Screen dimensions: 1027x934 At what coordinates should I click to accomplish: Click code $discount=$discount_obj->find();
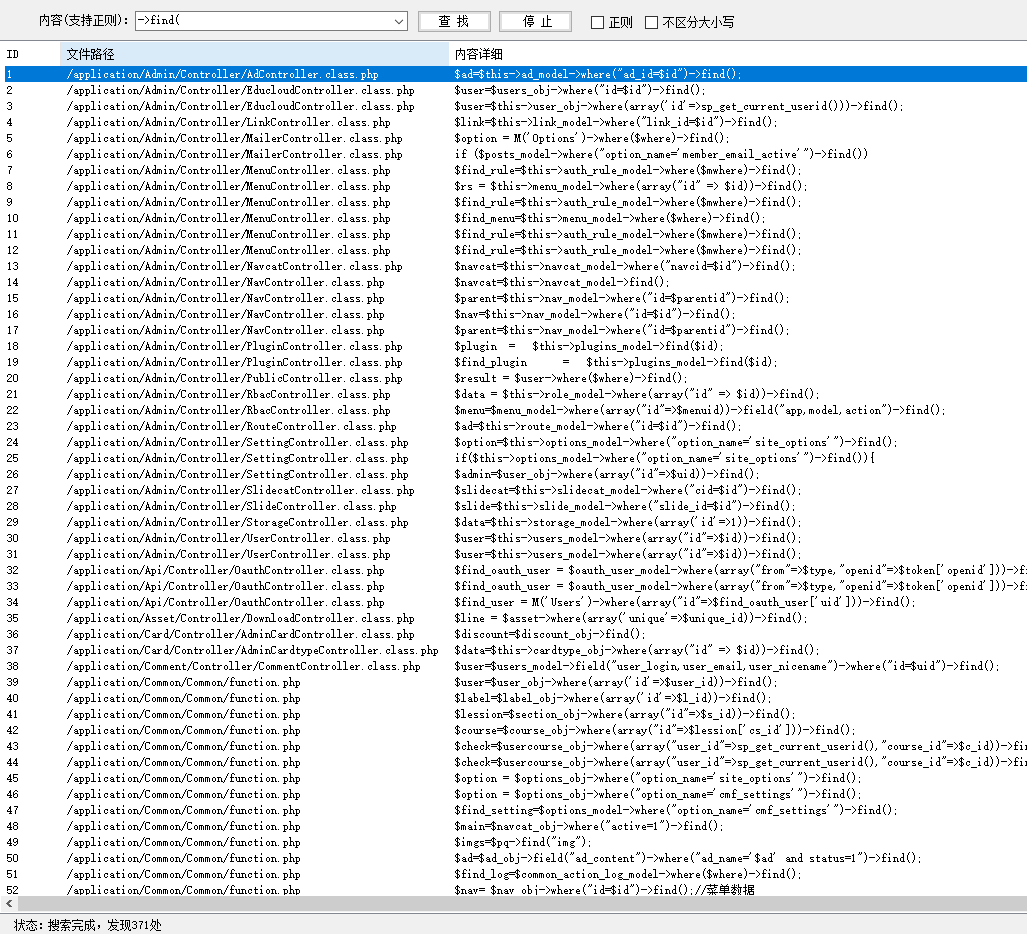[x=550, y=635]
